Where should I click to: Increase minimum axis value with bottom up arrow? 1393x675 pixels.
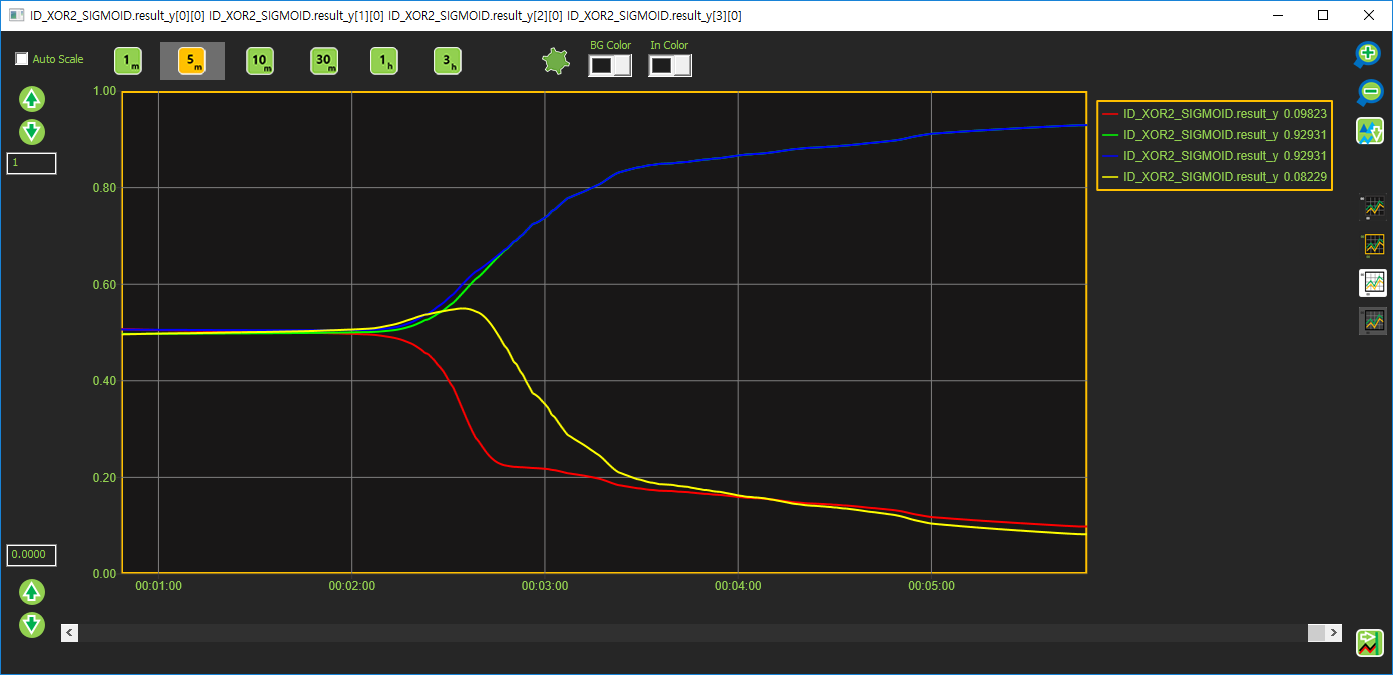tap(32, 592)
